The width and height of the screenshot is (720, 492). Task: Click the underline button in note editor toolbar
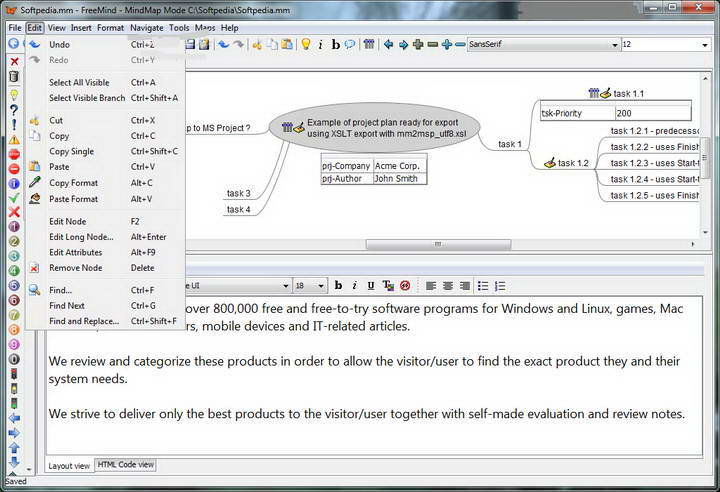click(371, 286)
